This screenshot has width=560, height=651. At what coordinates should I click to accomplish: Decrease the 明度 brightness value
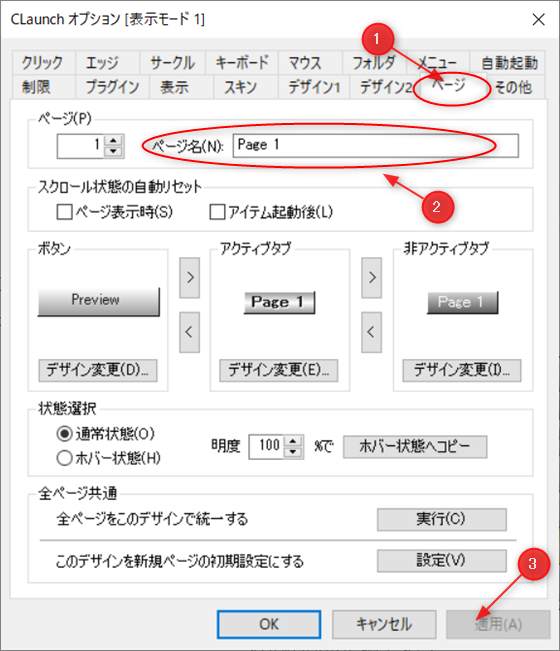tap(293, 453)
